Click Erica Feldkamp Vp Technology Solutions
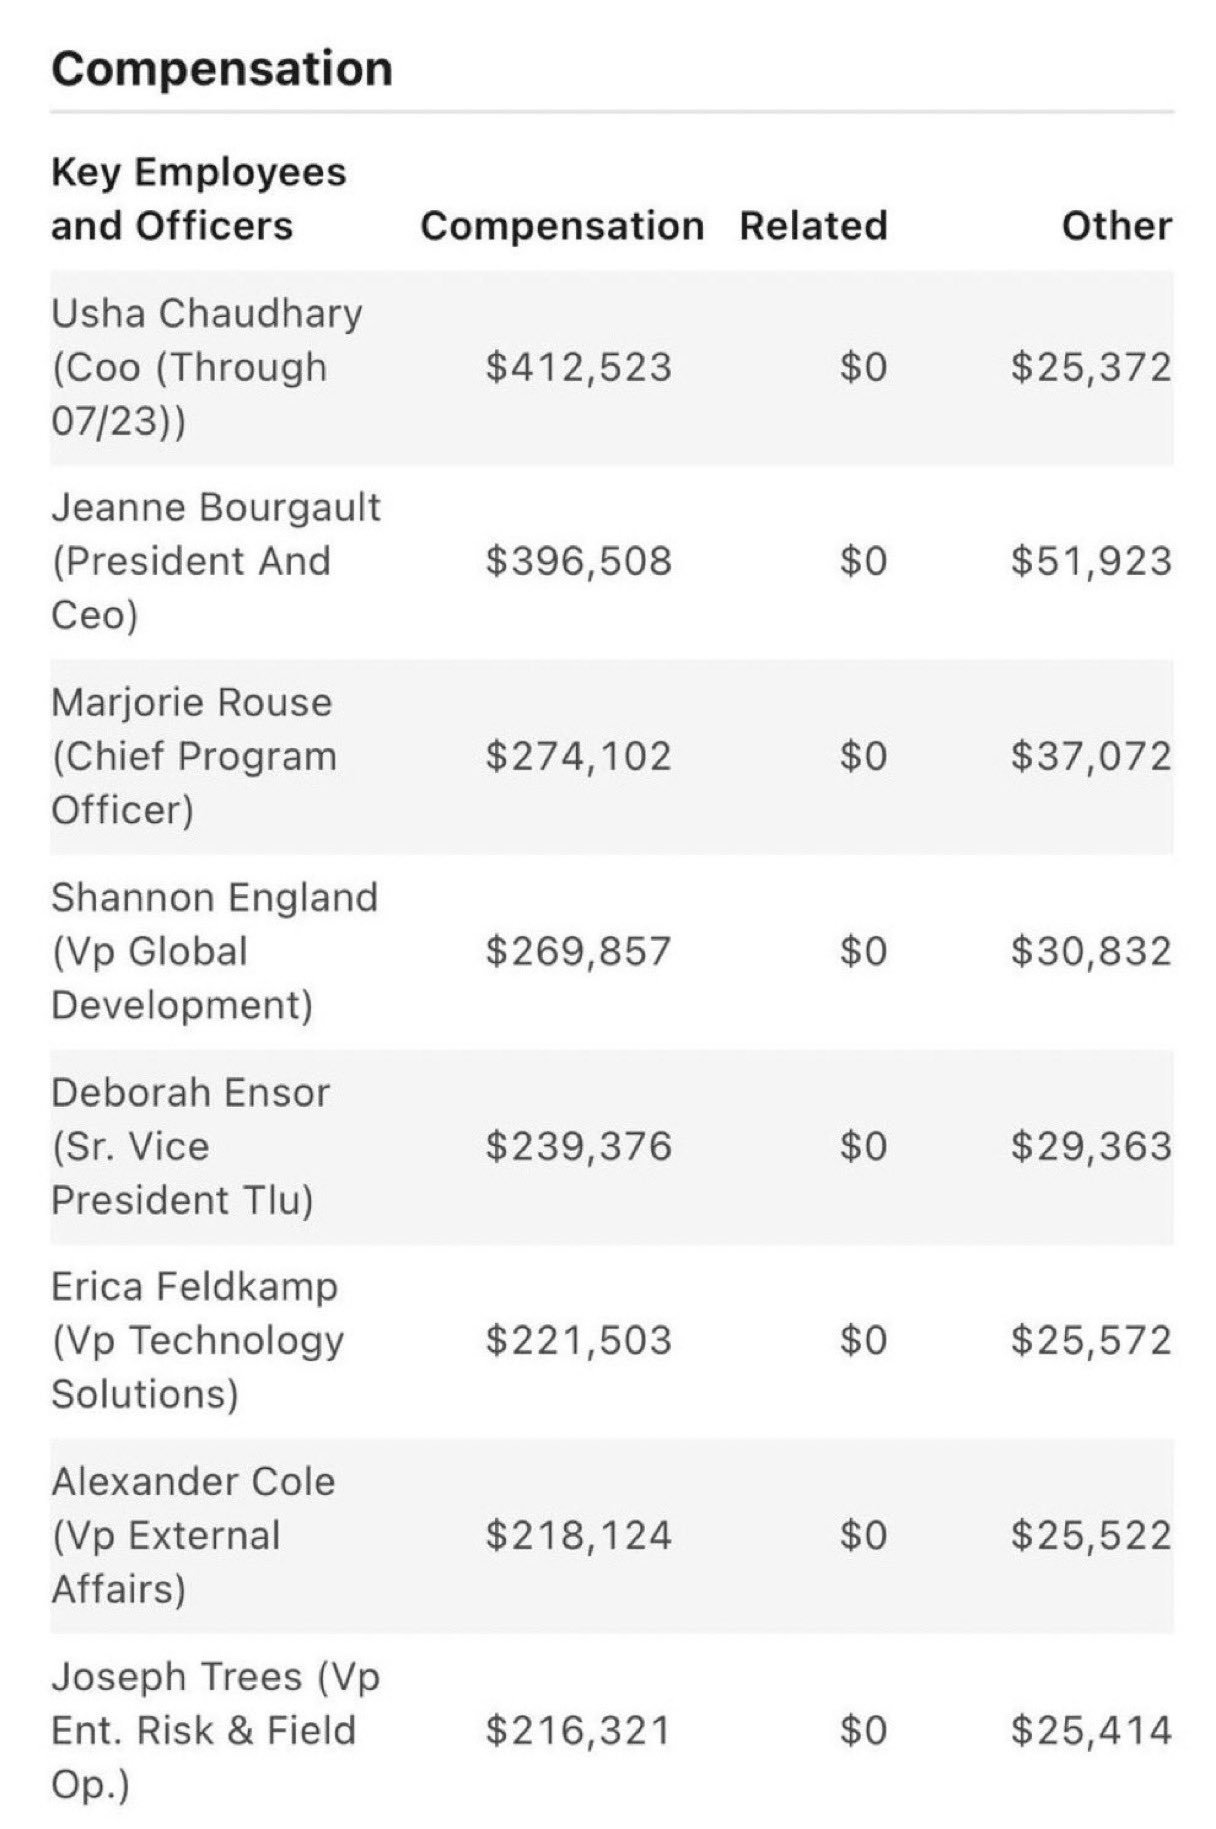Viewport: 1216px width, 1829px height. coord(197,1339)
